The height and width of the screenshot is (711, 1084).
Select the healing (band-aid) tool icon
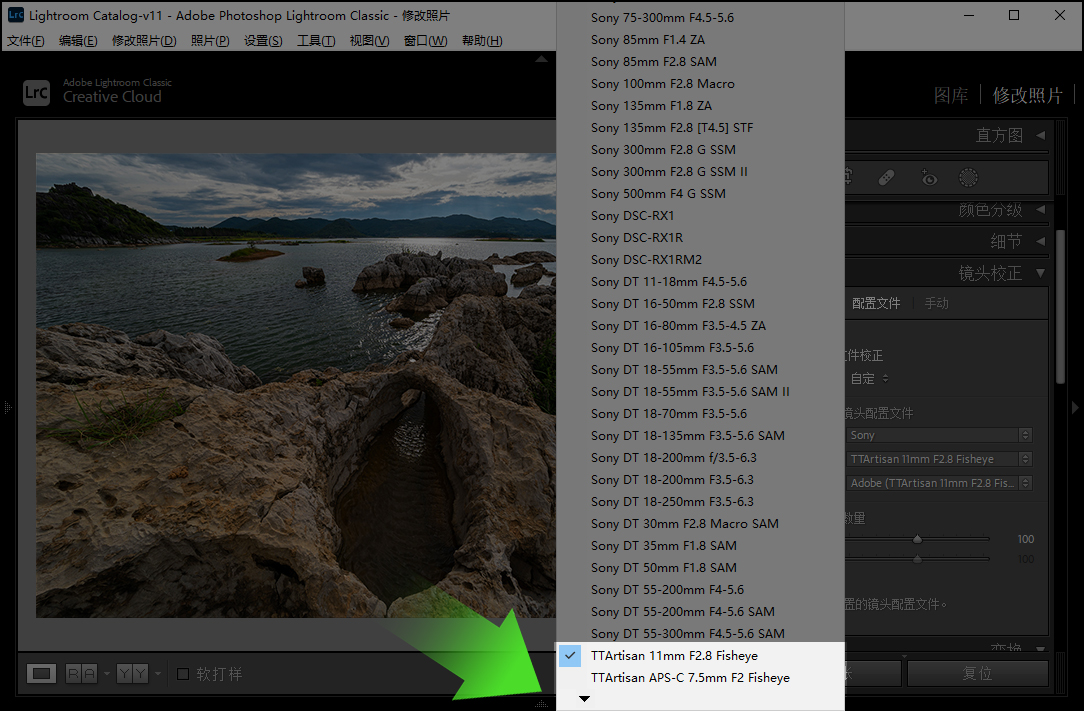(886, 178)
